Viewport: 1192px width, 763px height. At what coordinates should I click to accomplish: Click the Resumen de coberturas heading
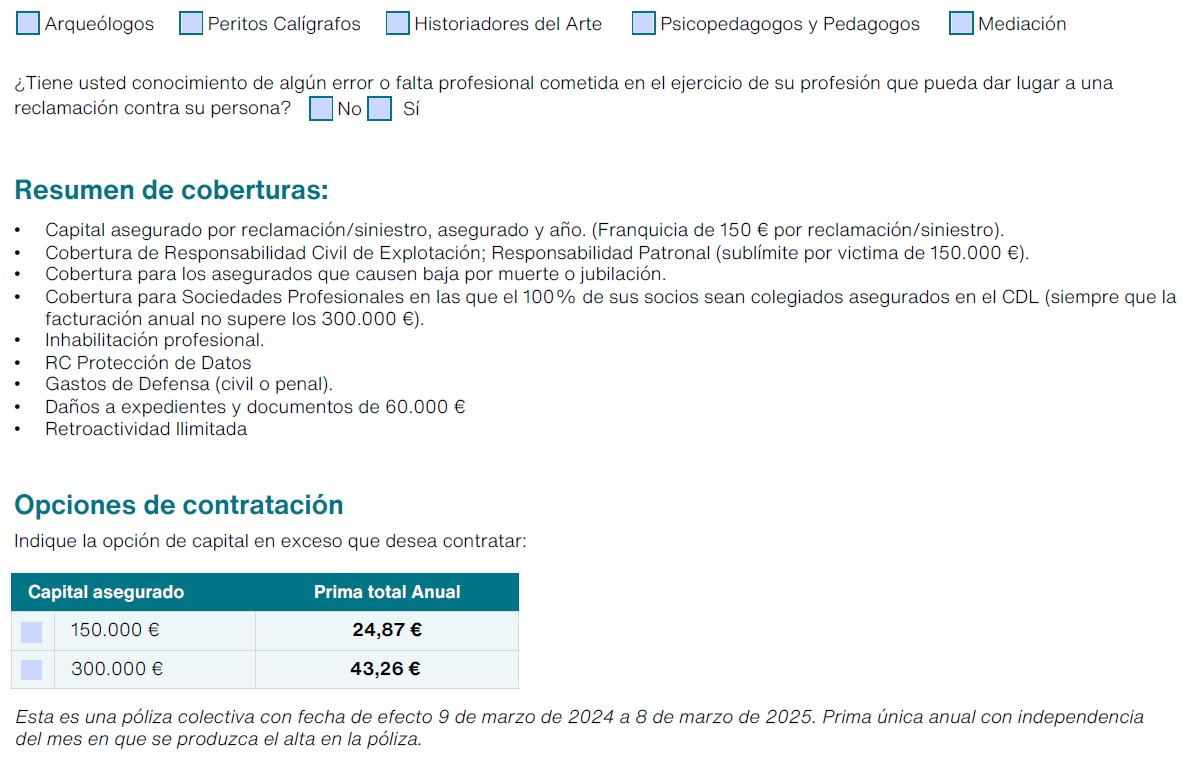click(x=172, y=190)
